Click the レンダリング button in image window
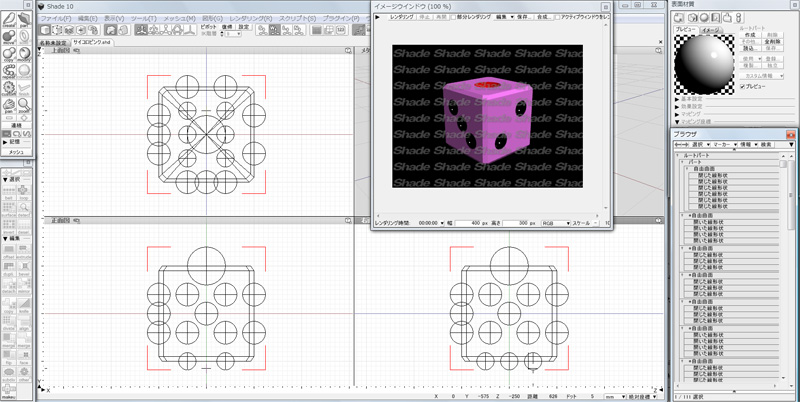The width and height of the screenshot is (800, 402). [x=402, y=17]
